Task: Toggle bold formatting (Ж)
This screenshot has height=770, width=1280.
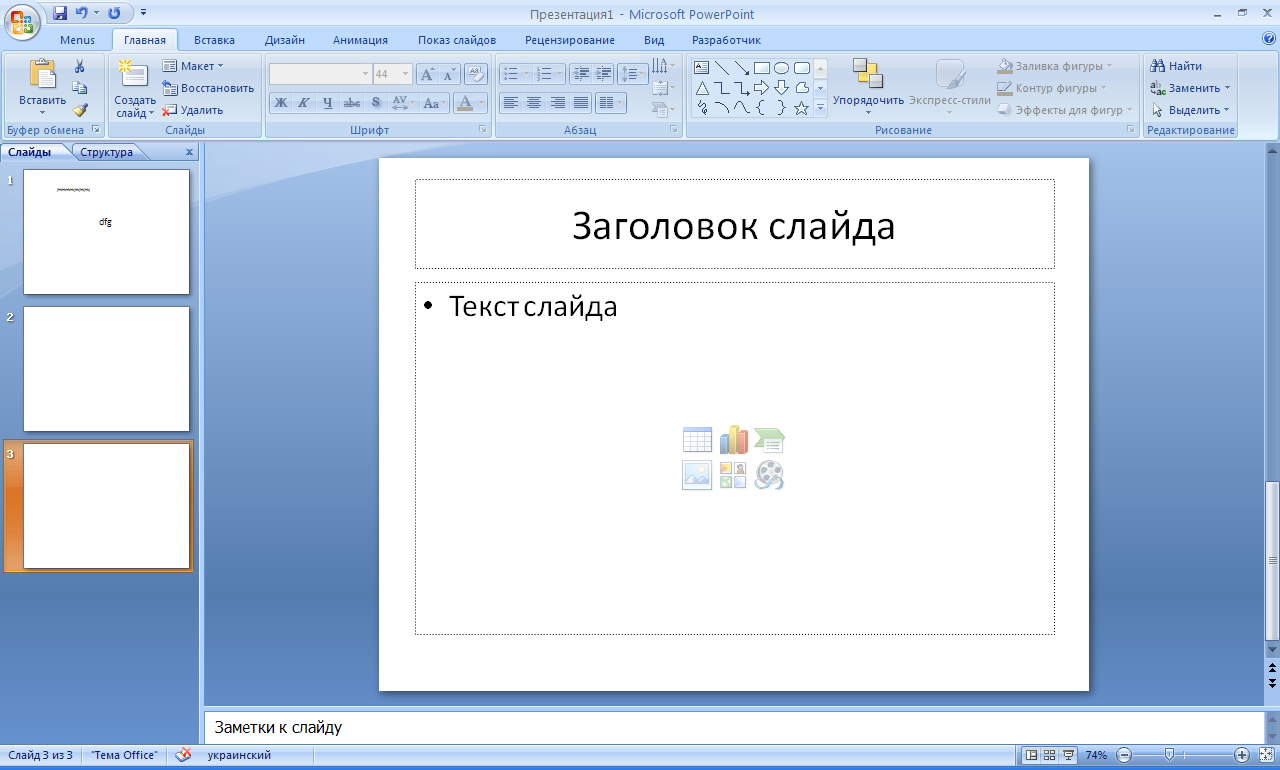Action: point(281,103)
